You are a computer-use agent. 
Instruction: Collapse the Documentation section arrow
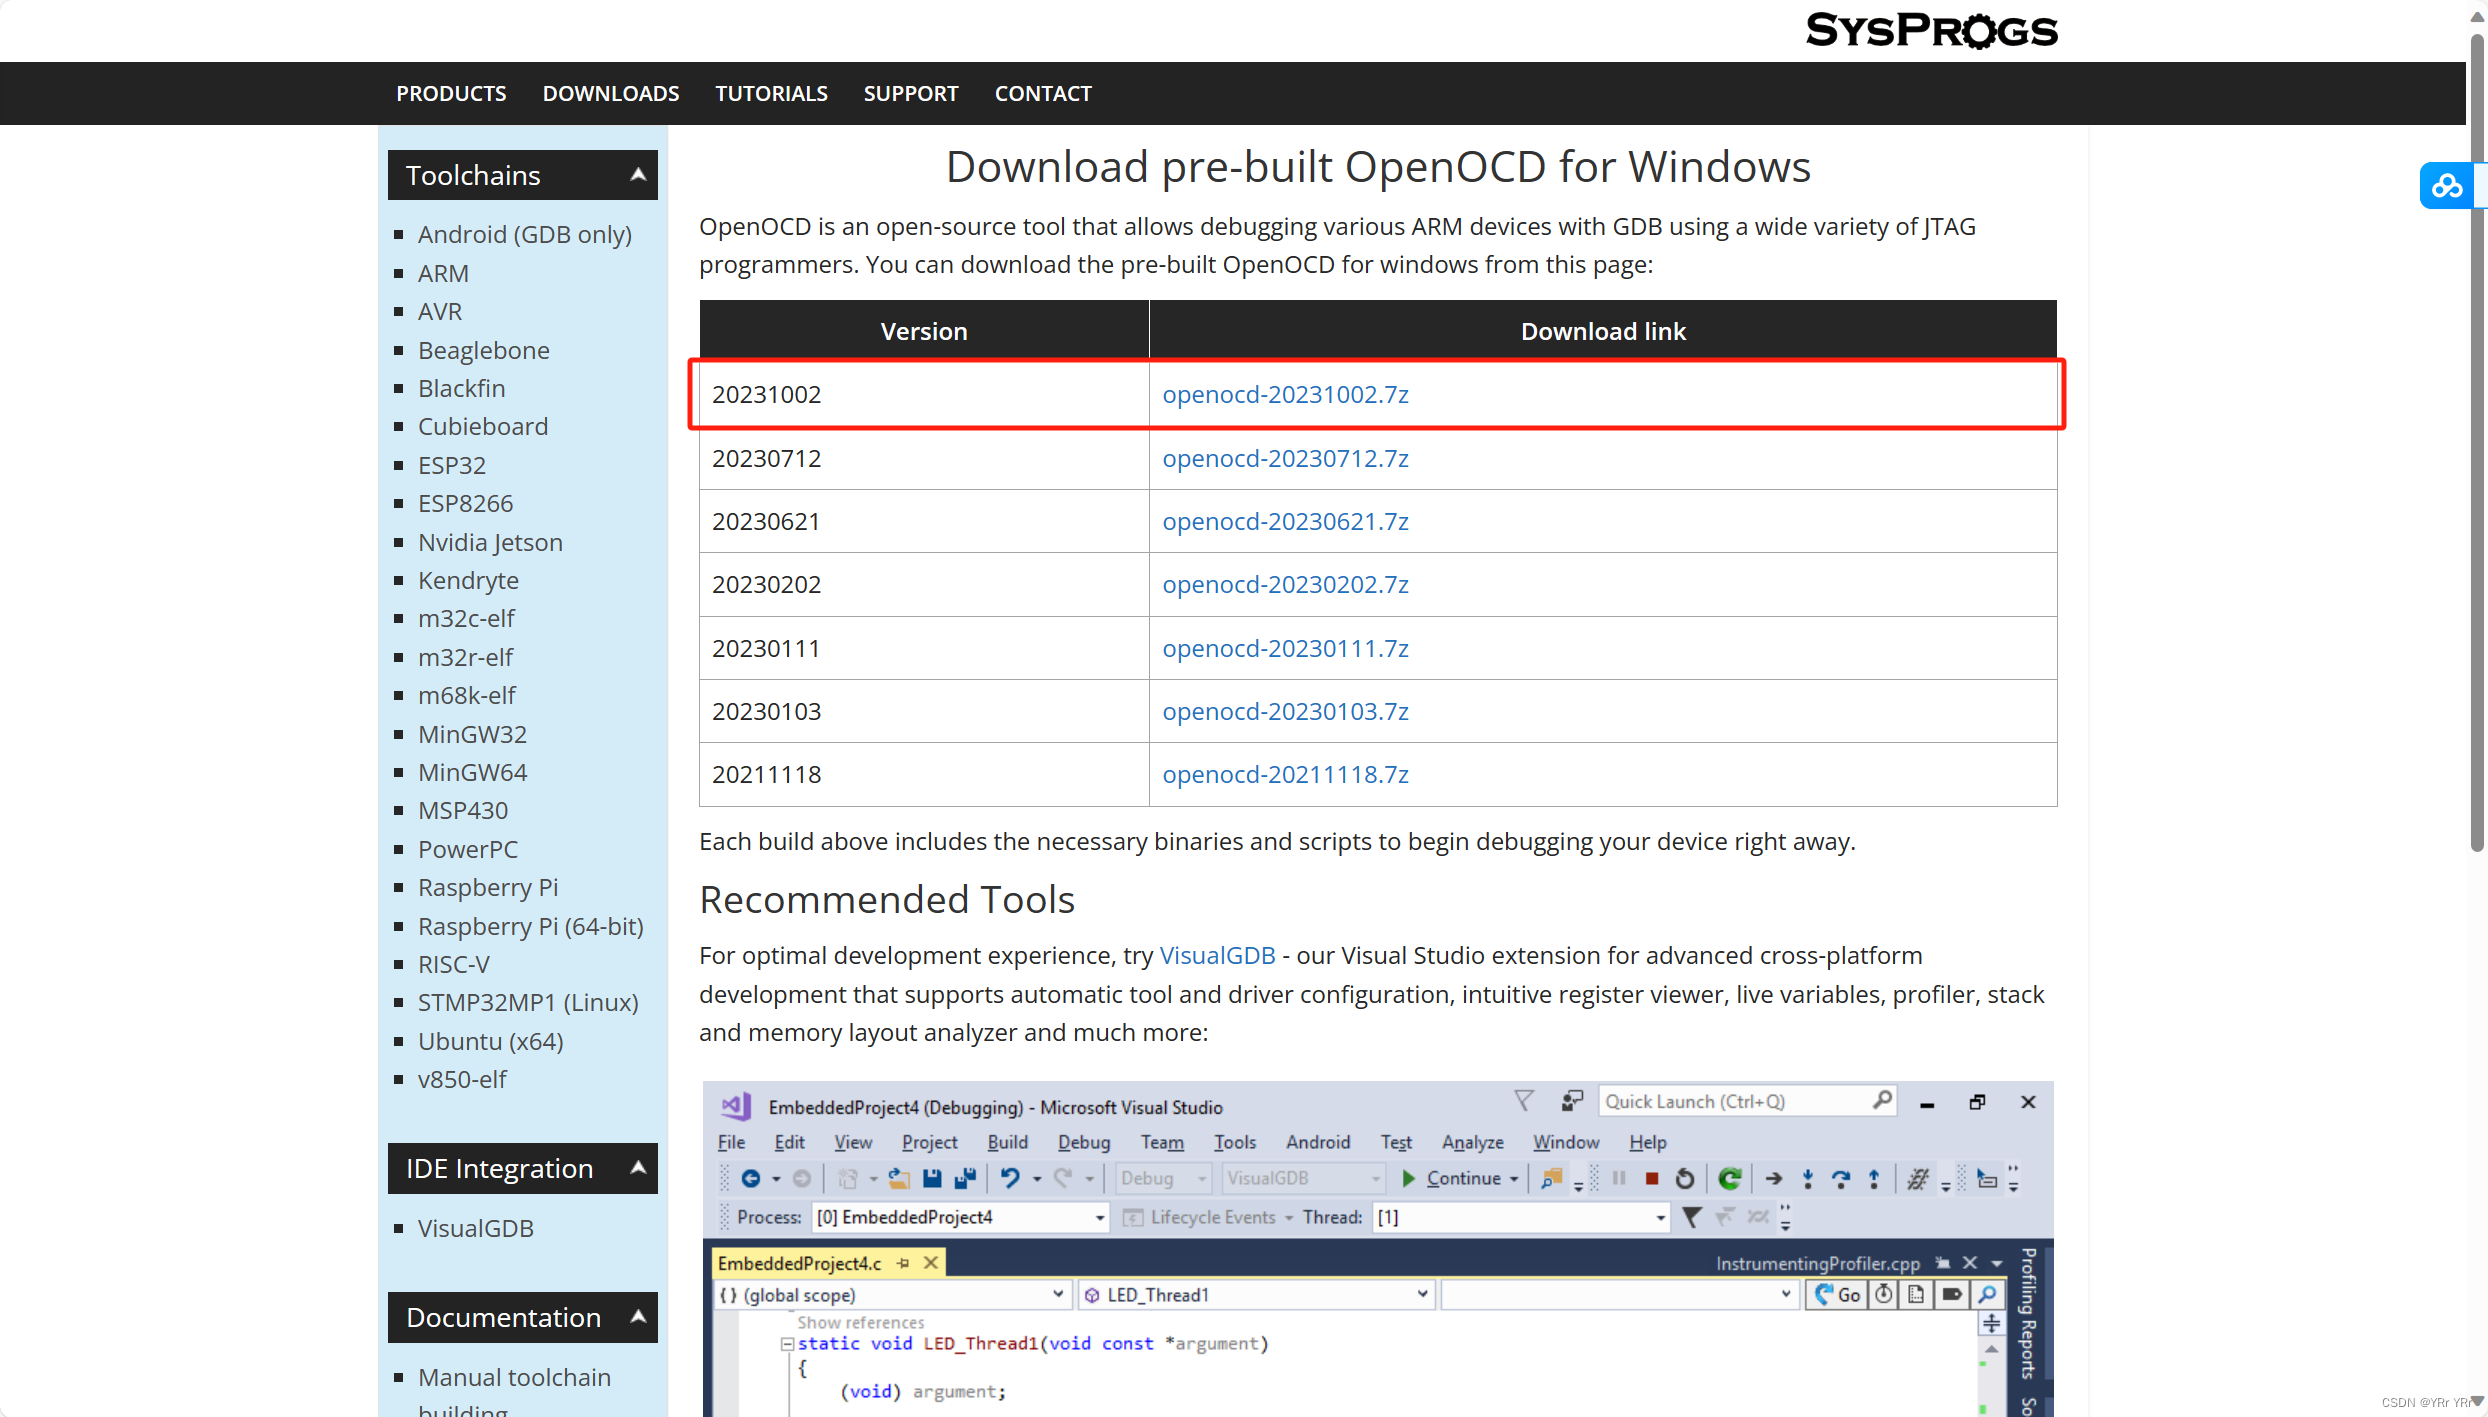tap(638, 1317)
